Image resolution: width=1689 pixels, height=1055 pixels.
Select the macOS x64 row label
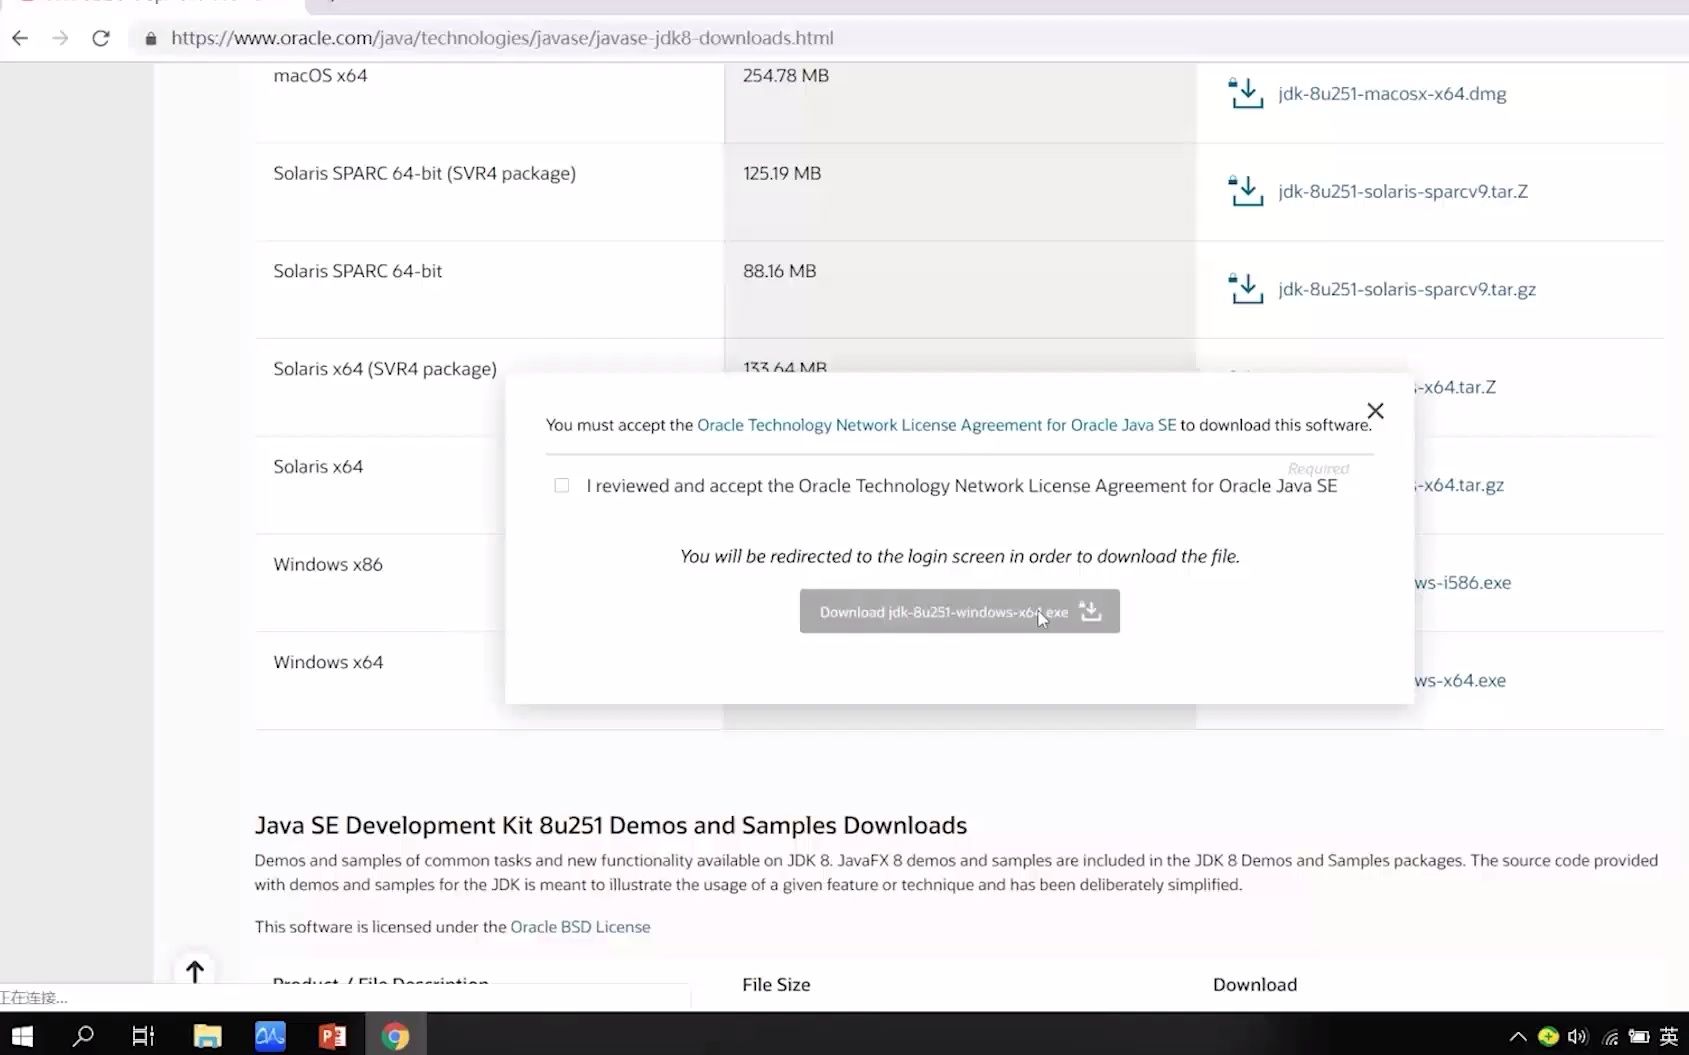pos(320,76)
